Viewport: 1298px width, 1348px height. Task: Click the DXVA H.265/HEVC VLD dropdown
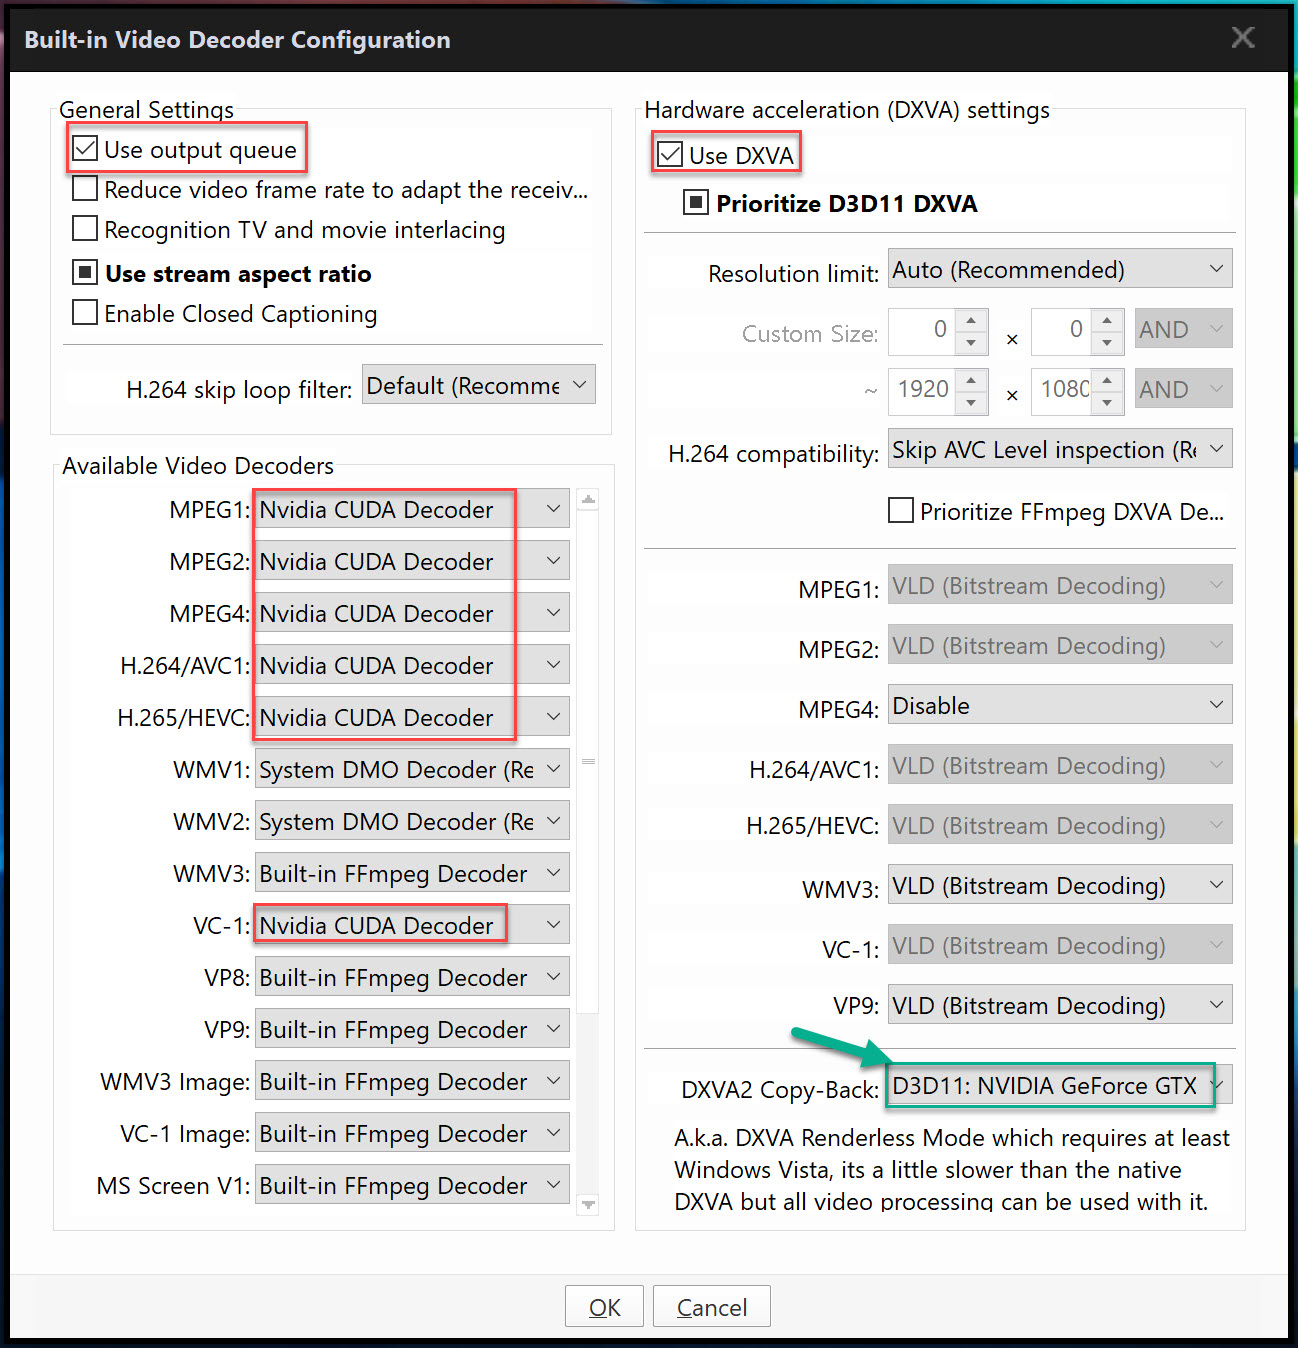(1060, 825)
